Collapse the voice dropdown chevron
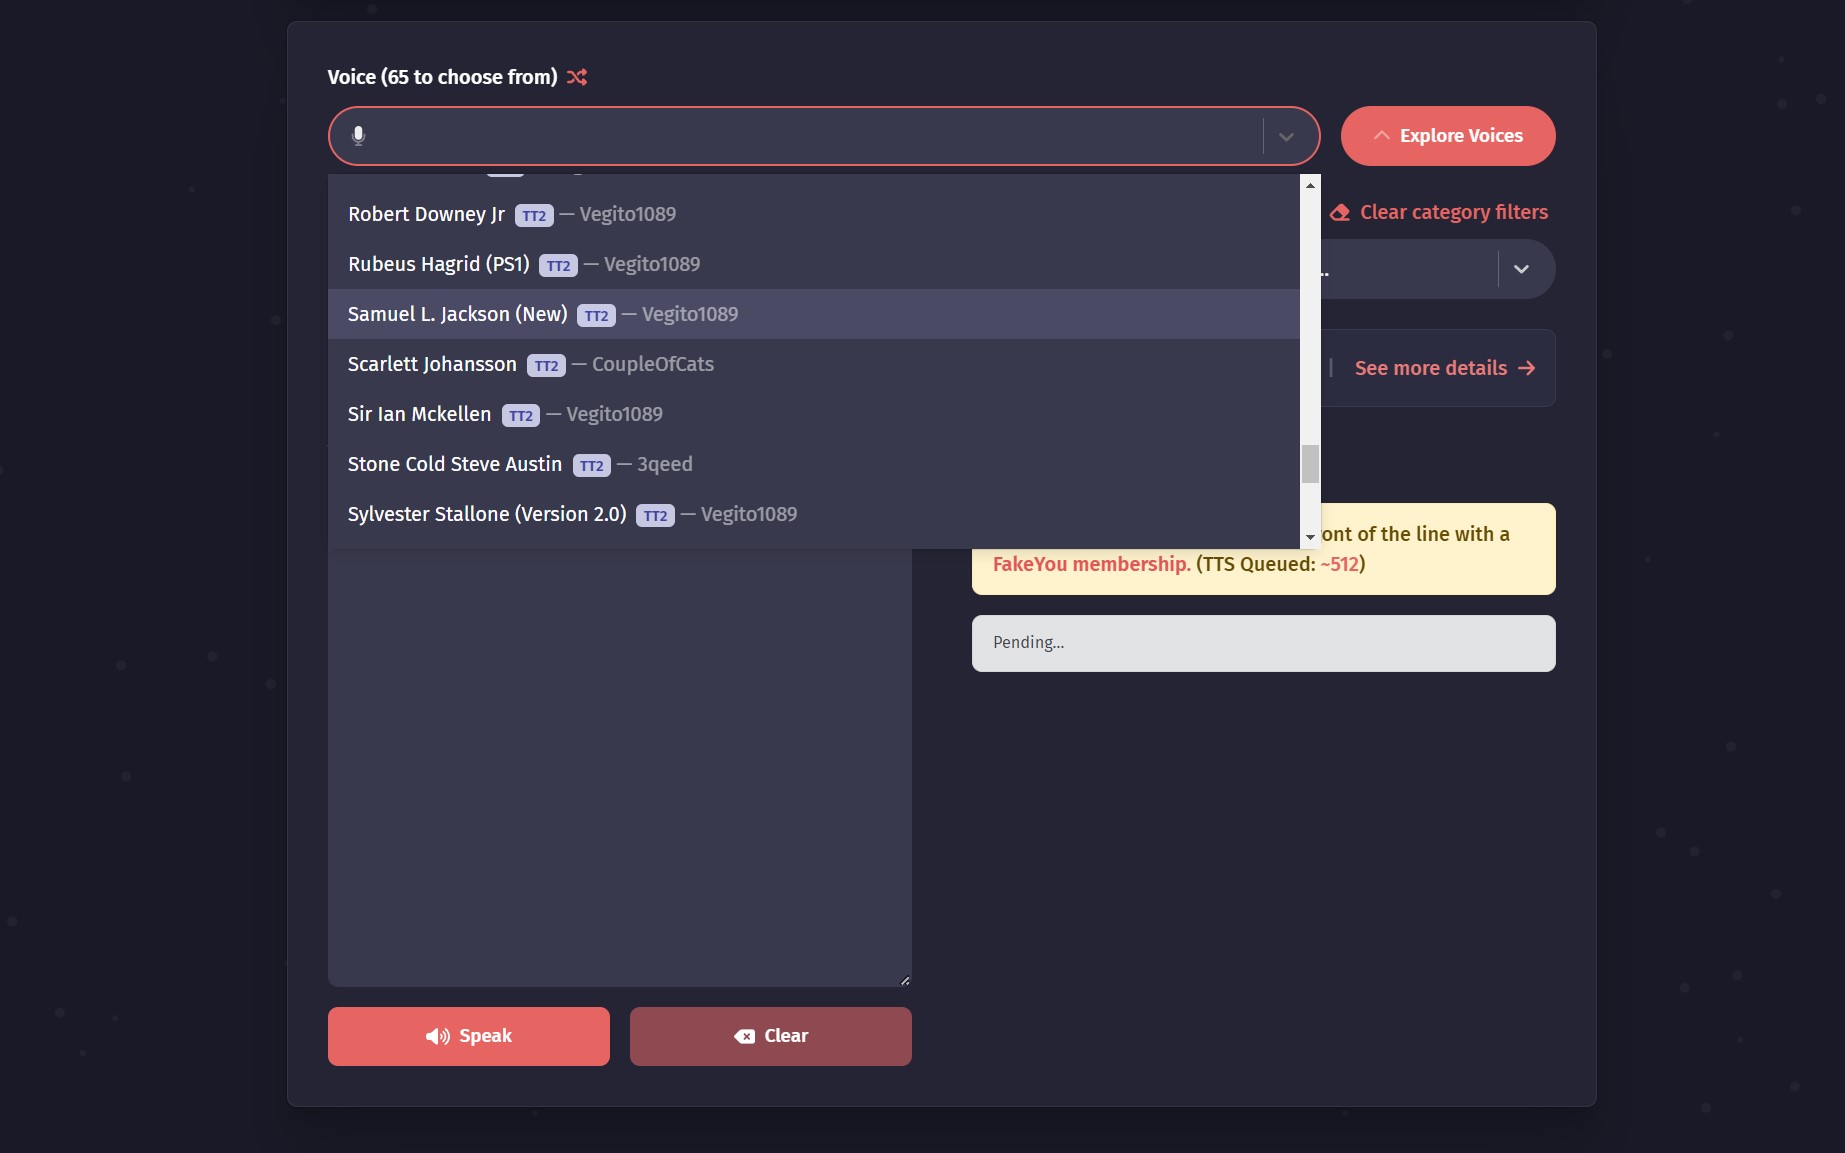This screenshot has width=1845, height=1153. pyautogui.click(x=1286, y=136)
